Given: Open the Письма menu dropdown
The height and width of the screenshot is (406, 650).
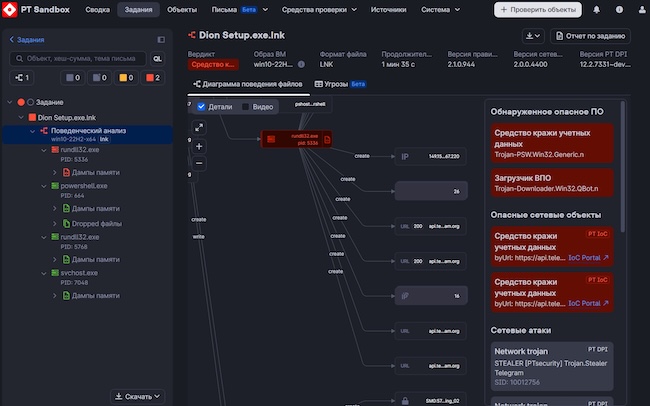Looking at the screenshot, I should click(x=240, y=10).
